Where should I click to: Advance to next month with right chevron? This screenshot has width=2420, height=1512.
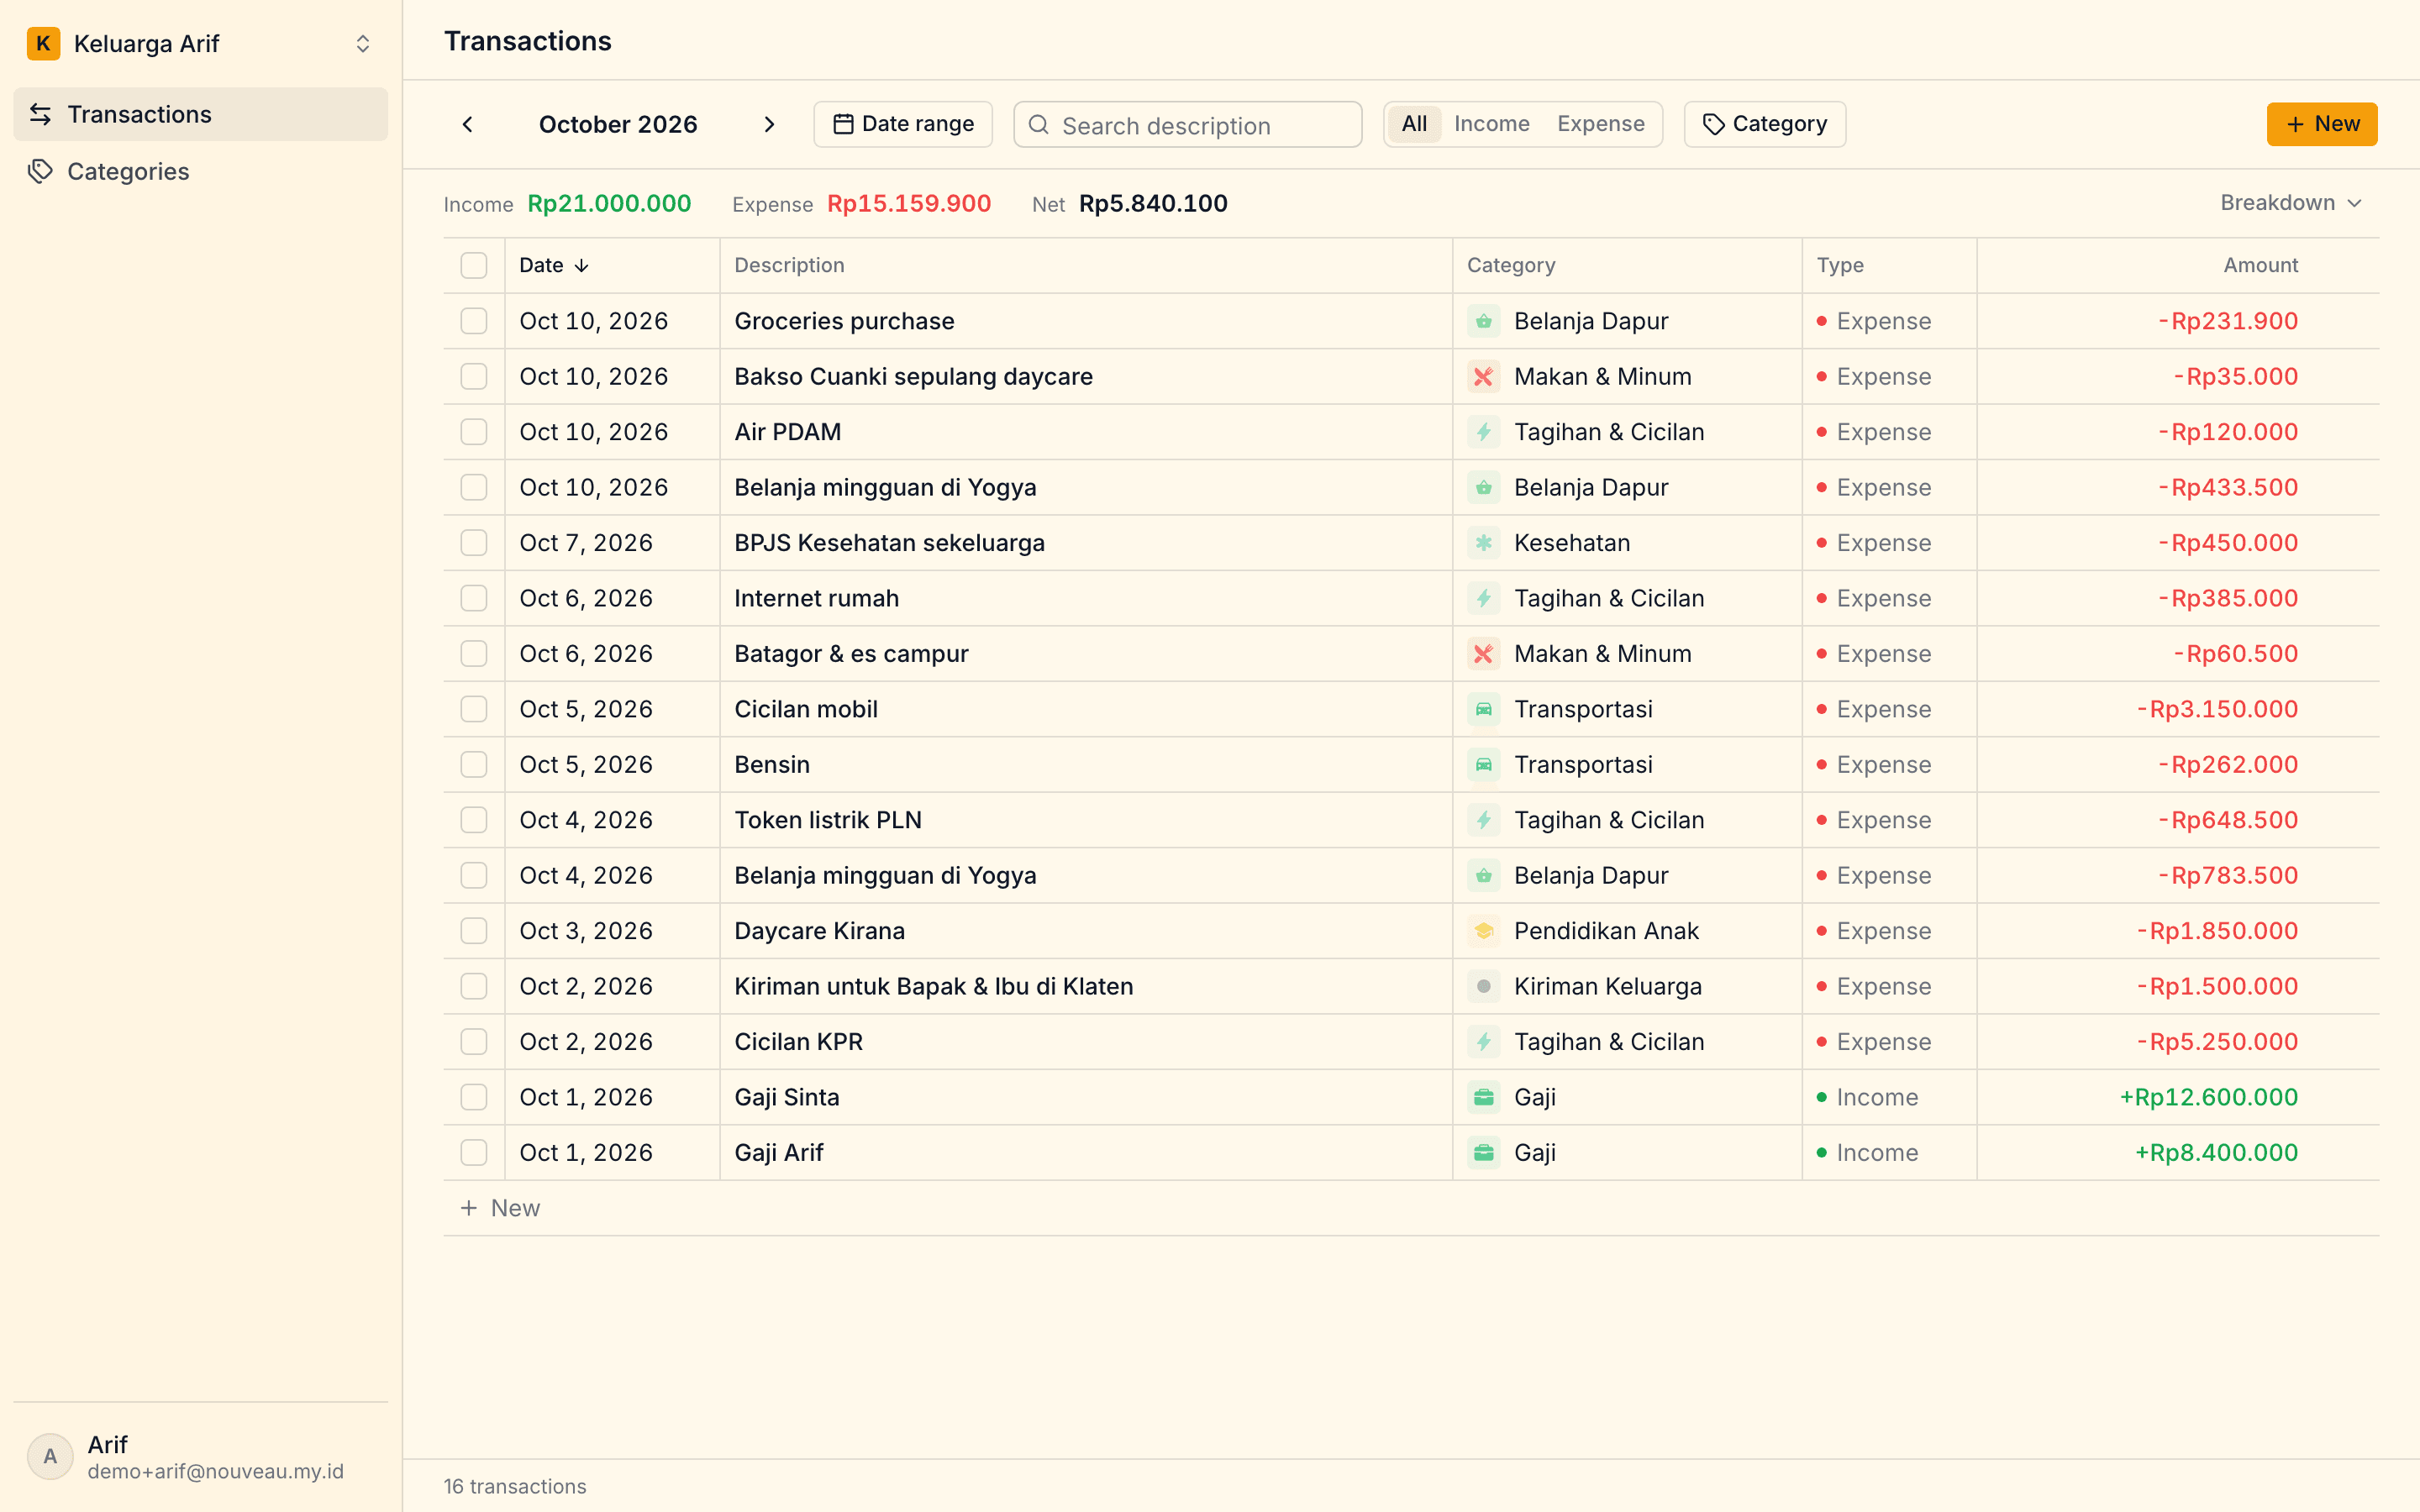tap(769, 124)
